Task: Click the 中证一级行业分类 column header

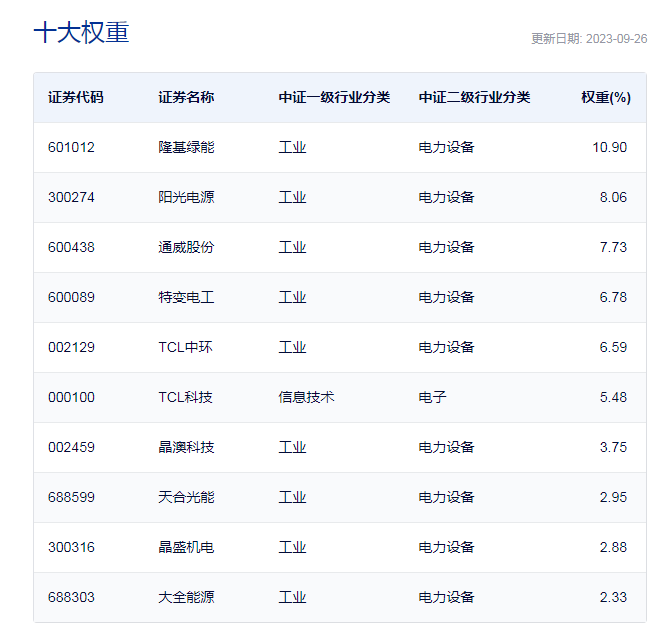Action: pyautogui.click(x=334, y=97)
